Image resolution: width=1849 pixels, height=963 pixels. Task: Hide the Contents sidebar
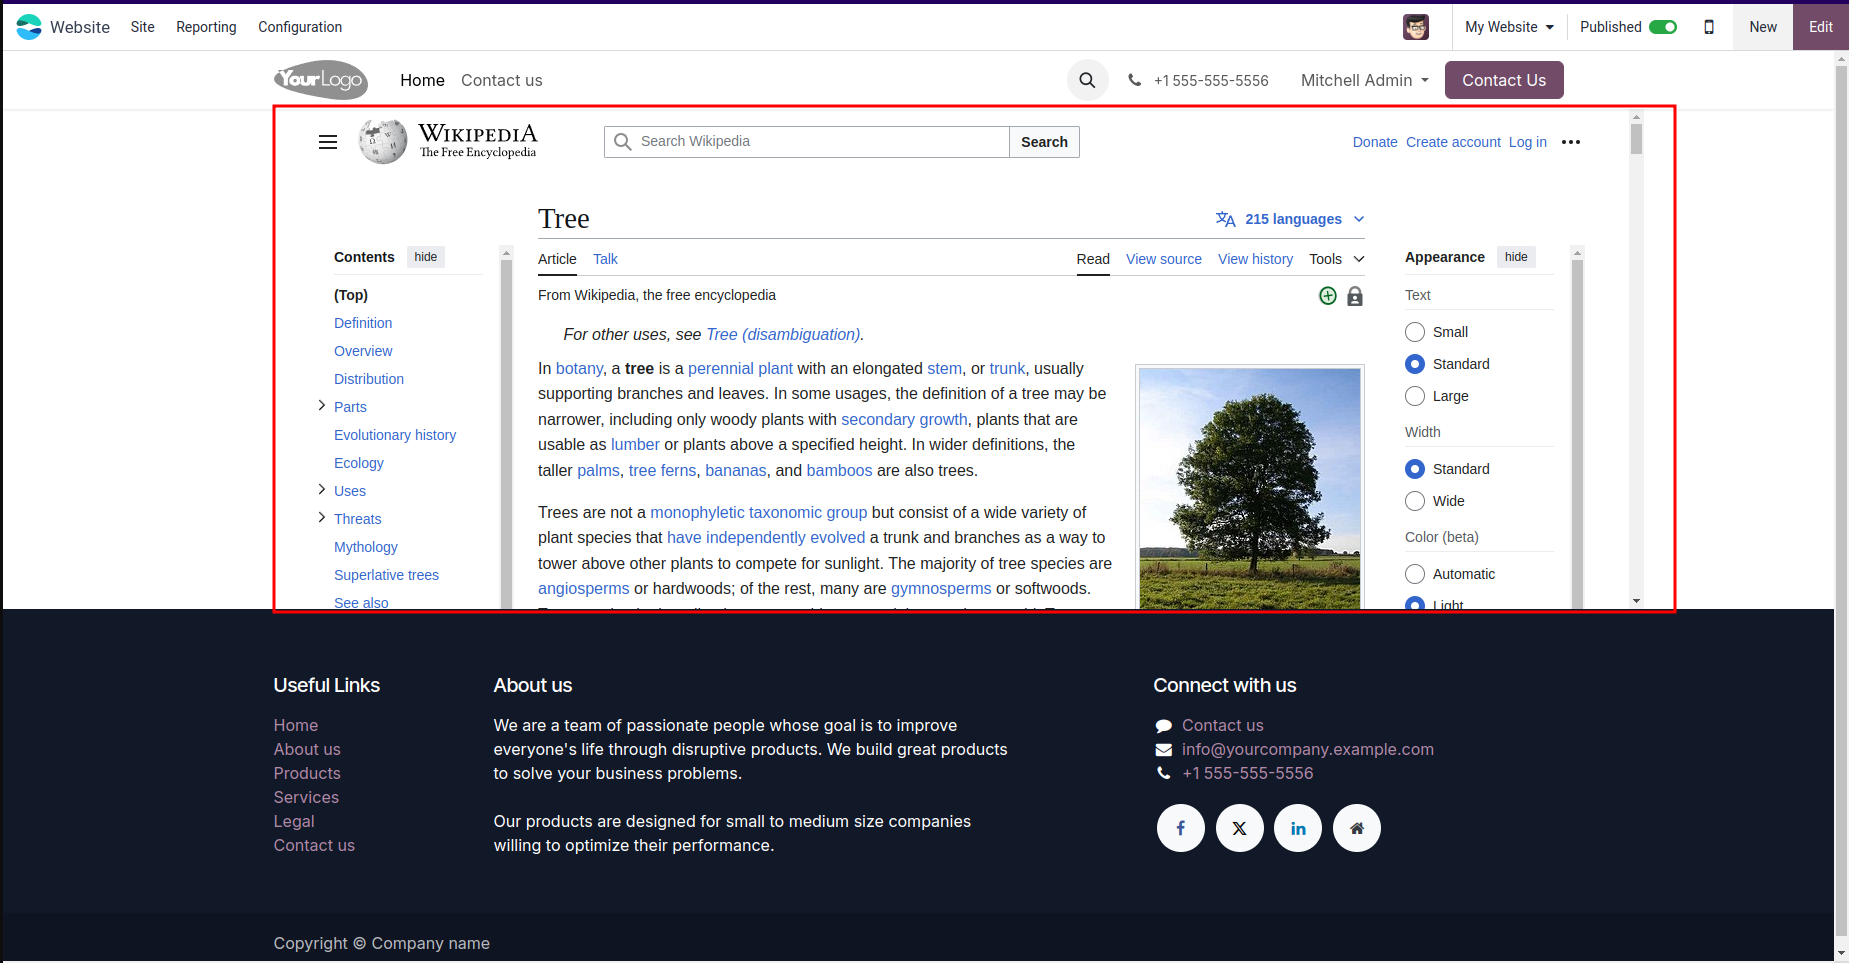pyautogui.click(x=426, y=257)
